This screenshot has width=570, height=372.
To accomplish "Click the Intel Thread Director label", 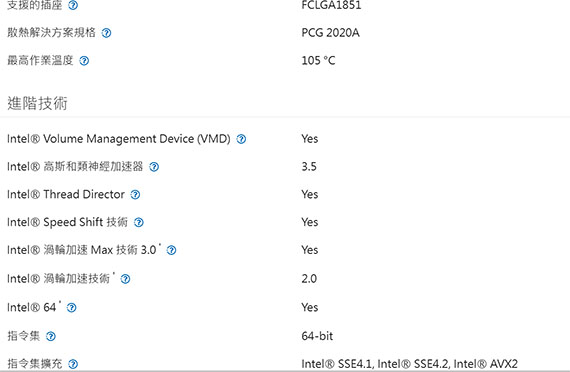I will [x=66, y=194].
